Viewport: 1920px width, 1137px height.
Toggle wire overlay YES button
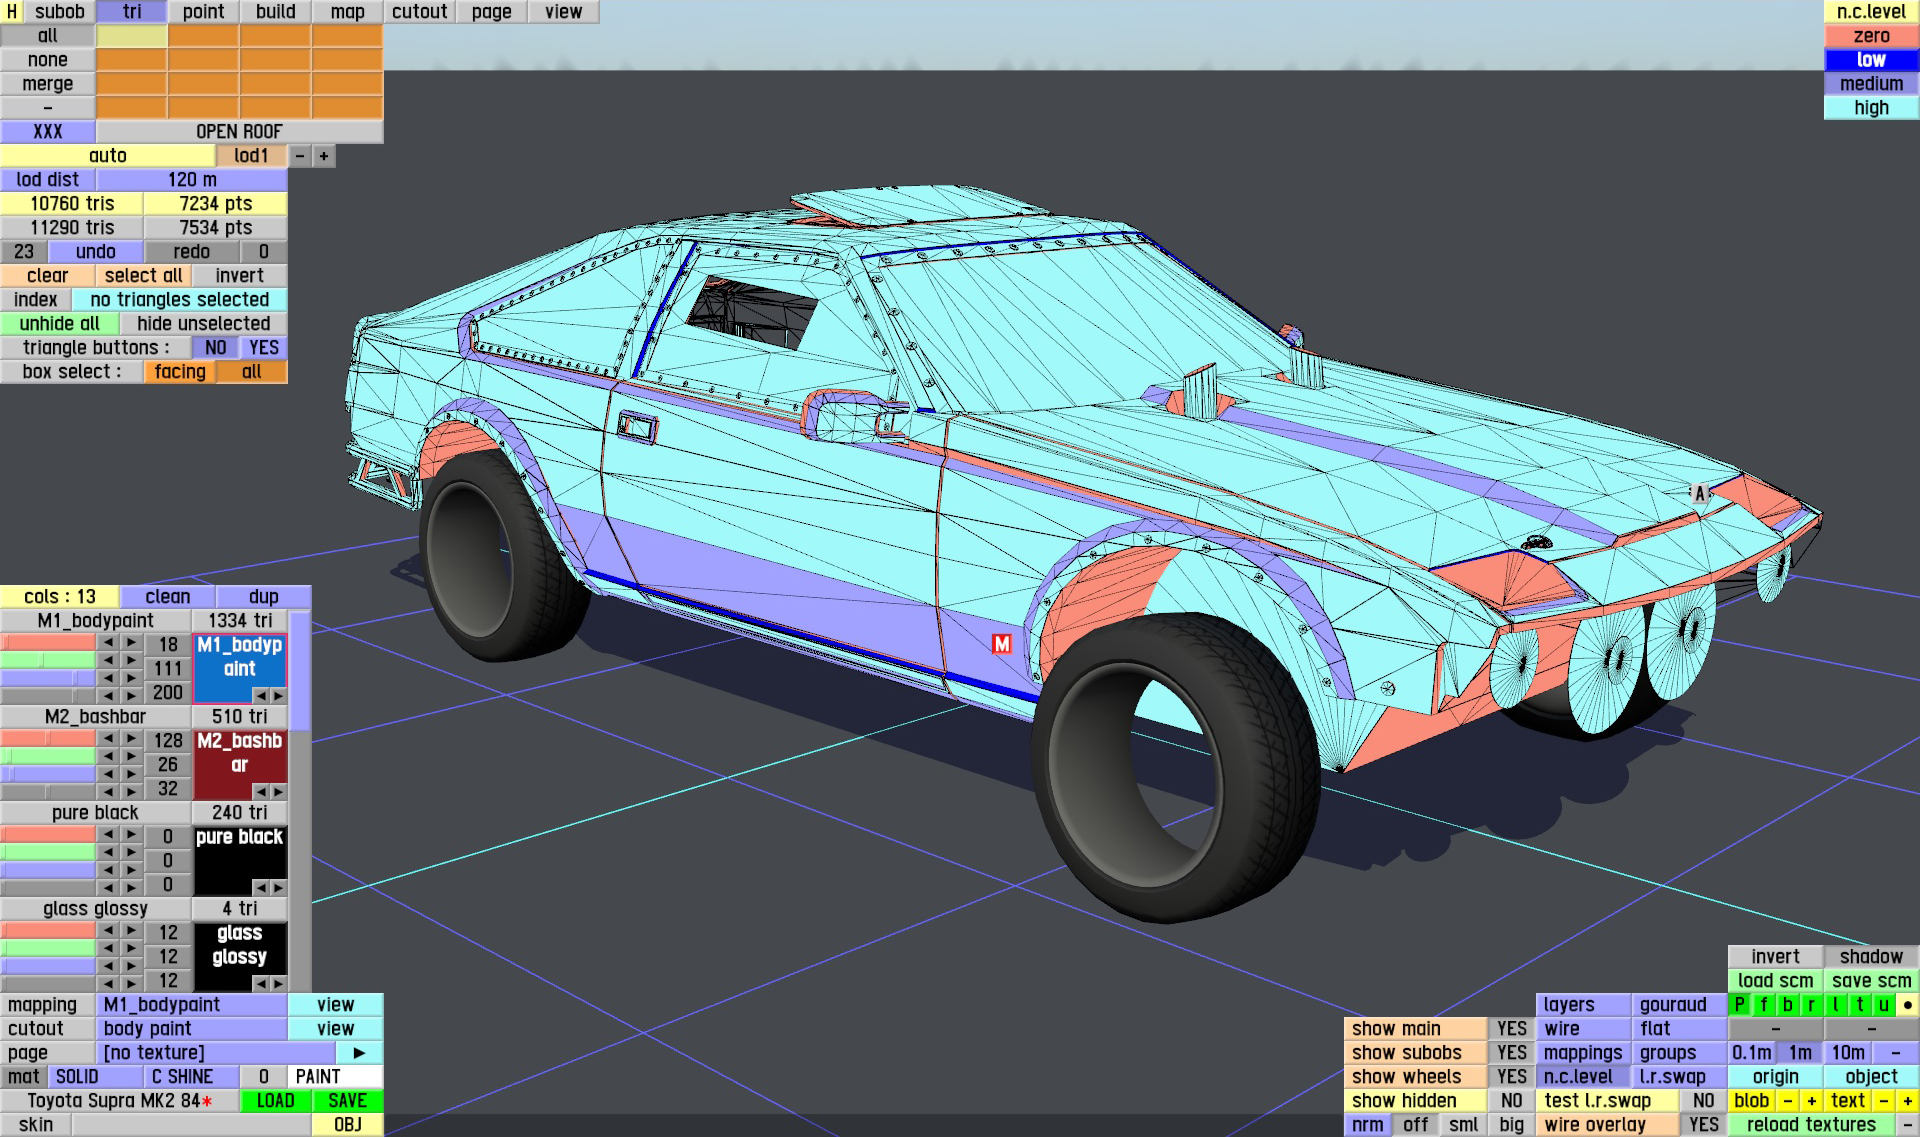click(x=1703, y=1125)
